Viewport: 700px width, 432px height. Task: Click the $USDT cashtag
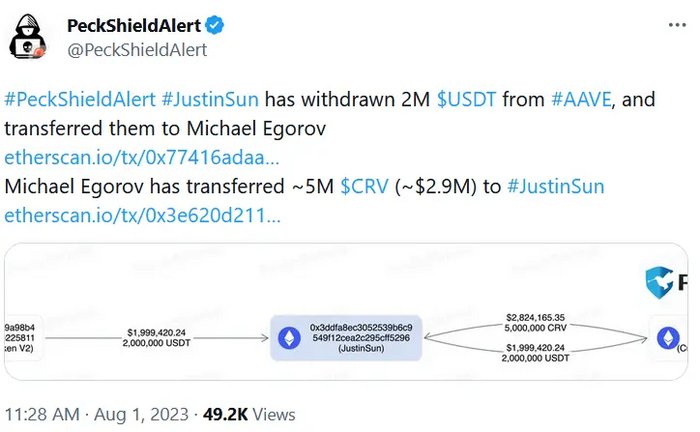click(470, 101)
